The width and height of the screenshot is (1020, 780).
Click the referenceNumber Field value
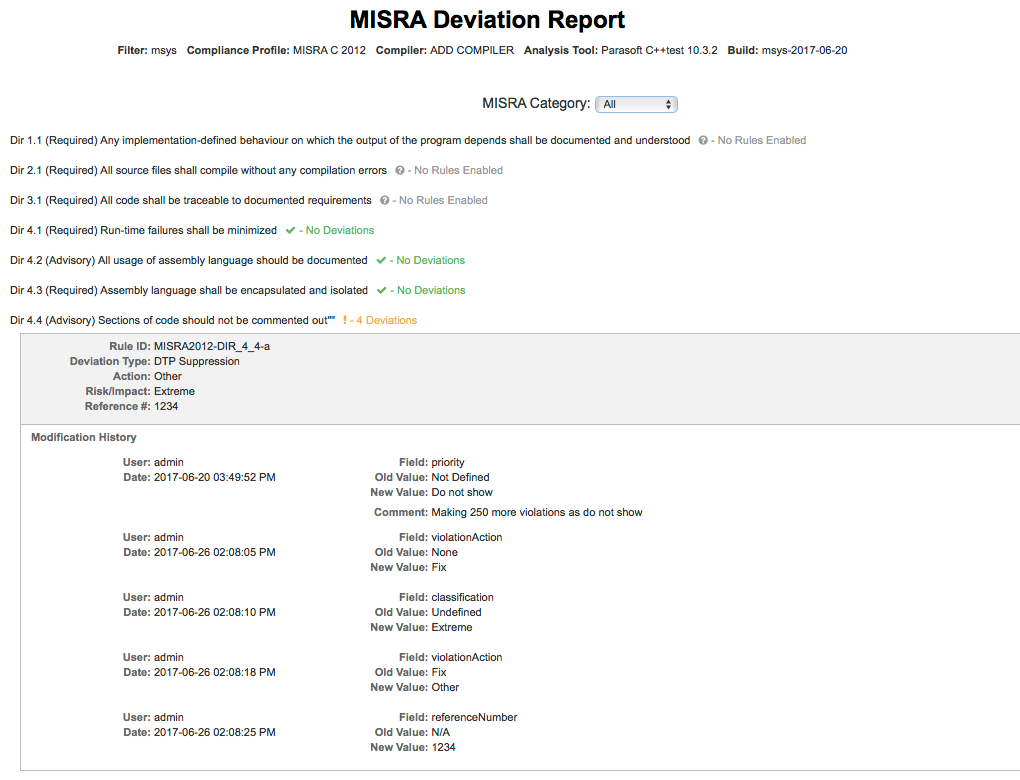474,716
